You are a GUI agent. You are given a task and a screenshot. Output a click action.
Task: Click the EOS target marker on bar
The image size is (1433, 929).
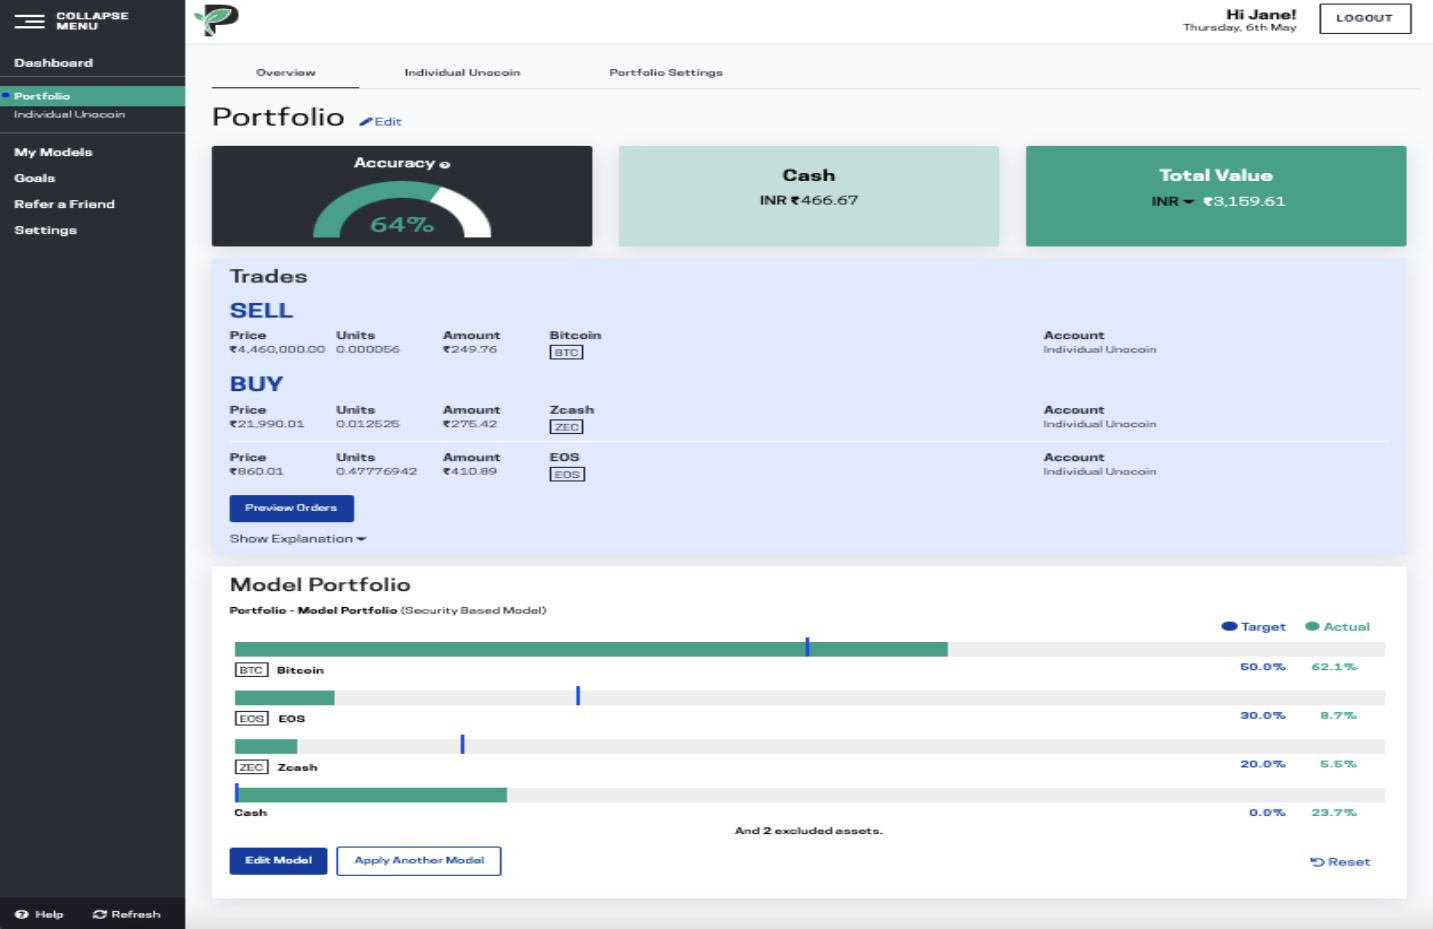(x=578, y=696)
